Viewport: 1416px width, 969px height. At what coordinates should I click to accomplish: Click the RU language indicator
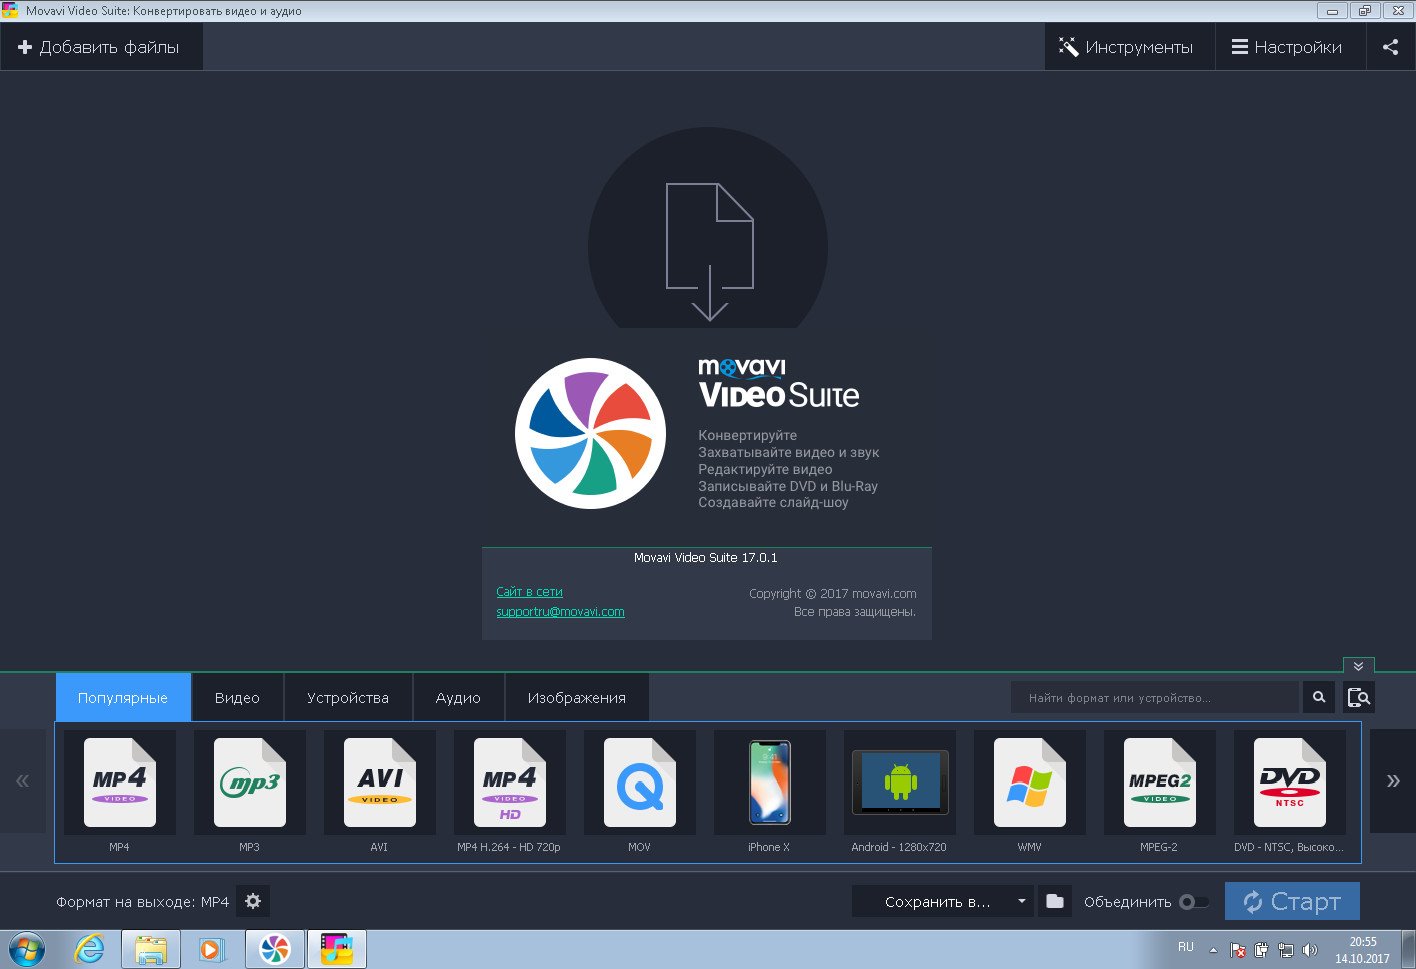(1186, 947)
